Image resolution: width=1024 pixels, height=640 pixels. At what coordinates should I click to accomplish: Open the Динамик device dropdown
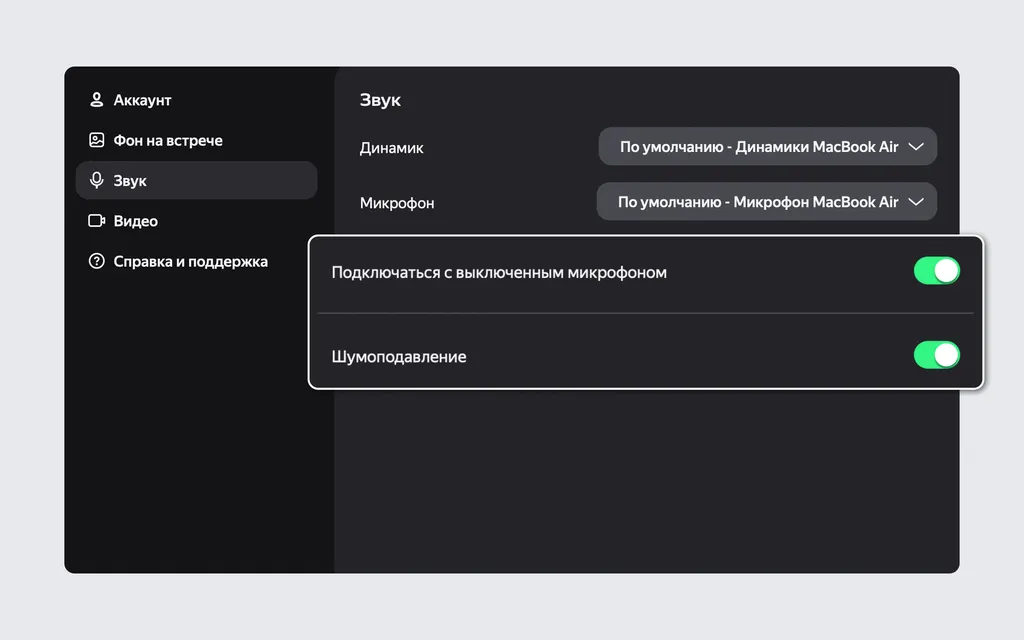coord(767,146)
